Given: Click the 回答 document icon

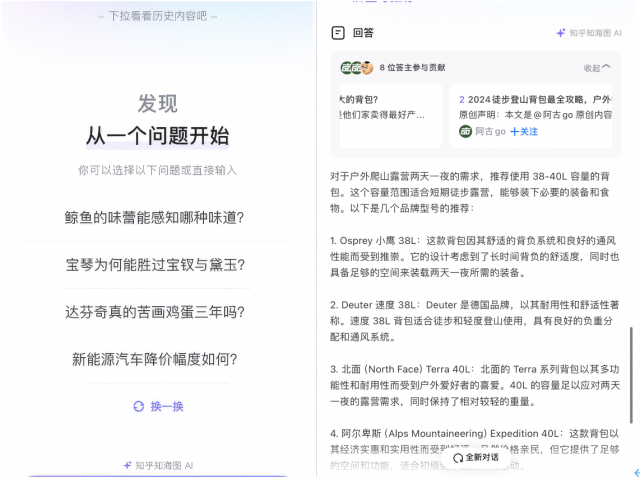Looking at the screenshot, I should pyautogui.click(x=338, y=33).
